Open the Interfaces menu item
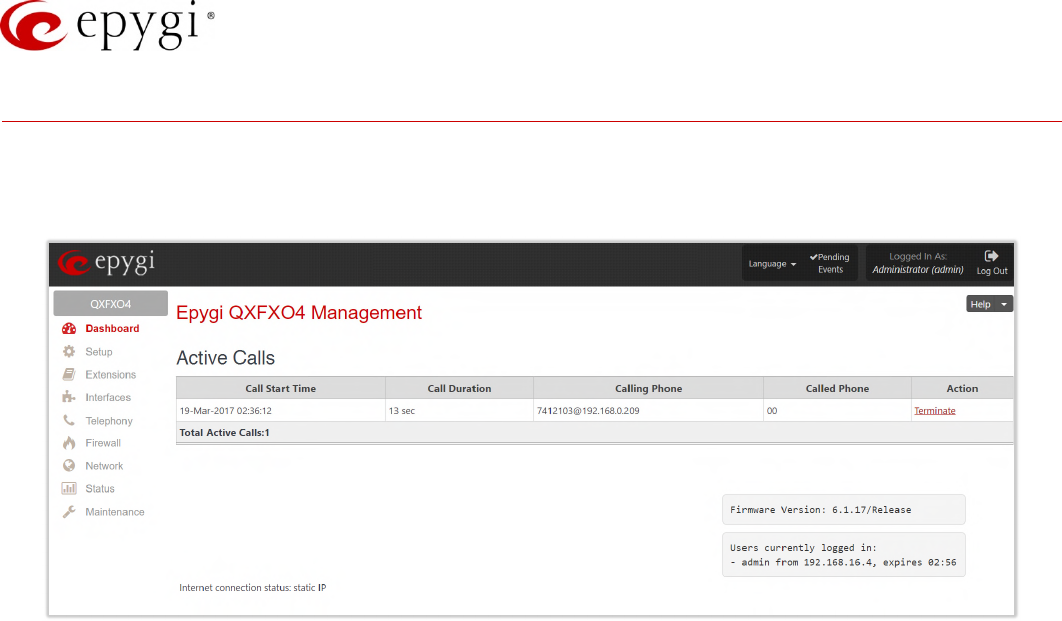 click(x=108, y=398)
